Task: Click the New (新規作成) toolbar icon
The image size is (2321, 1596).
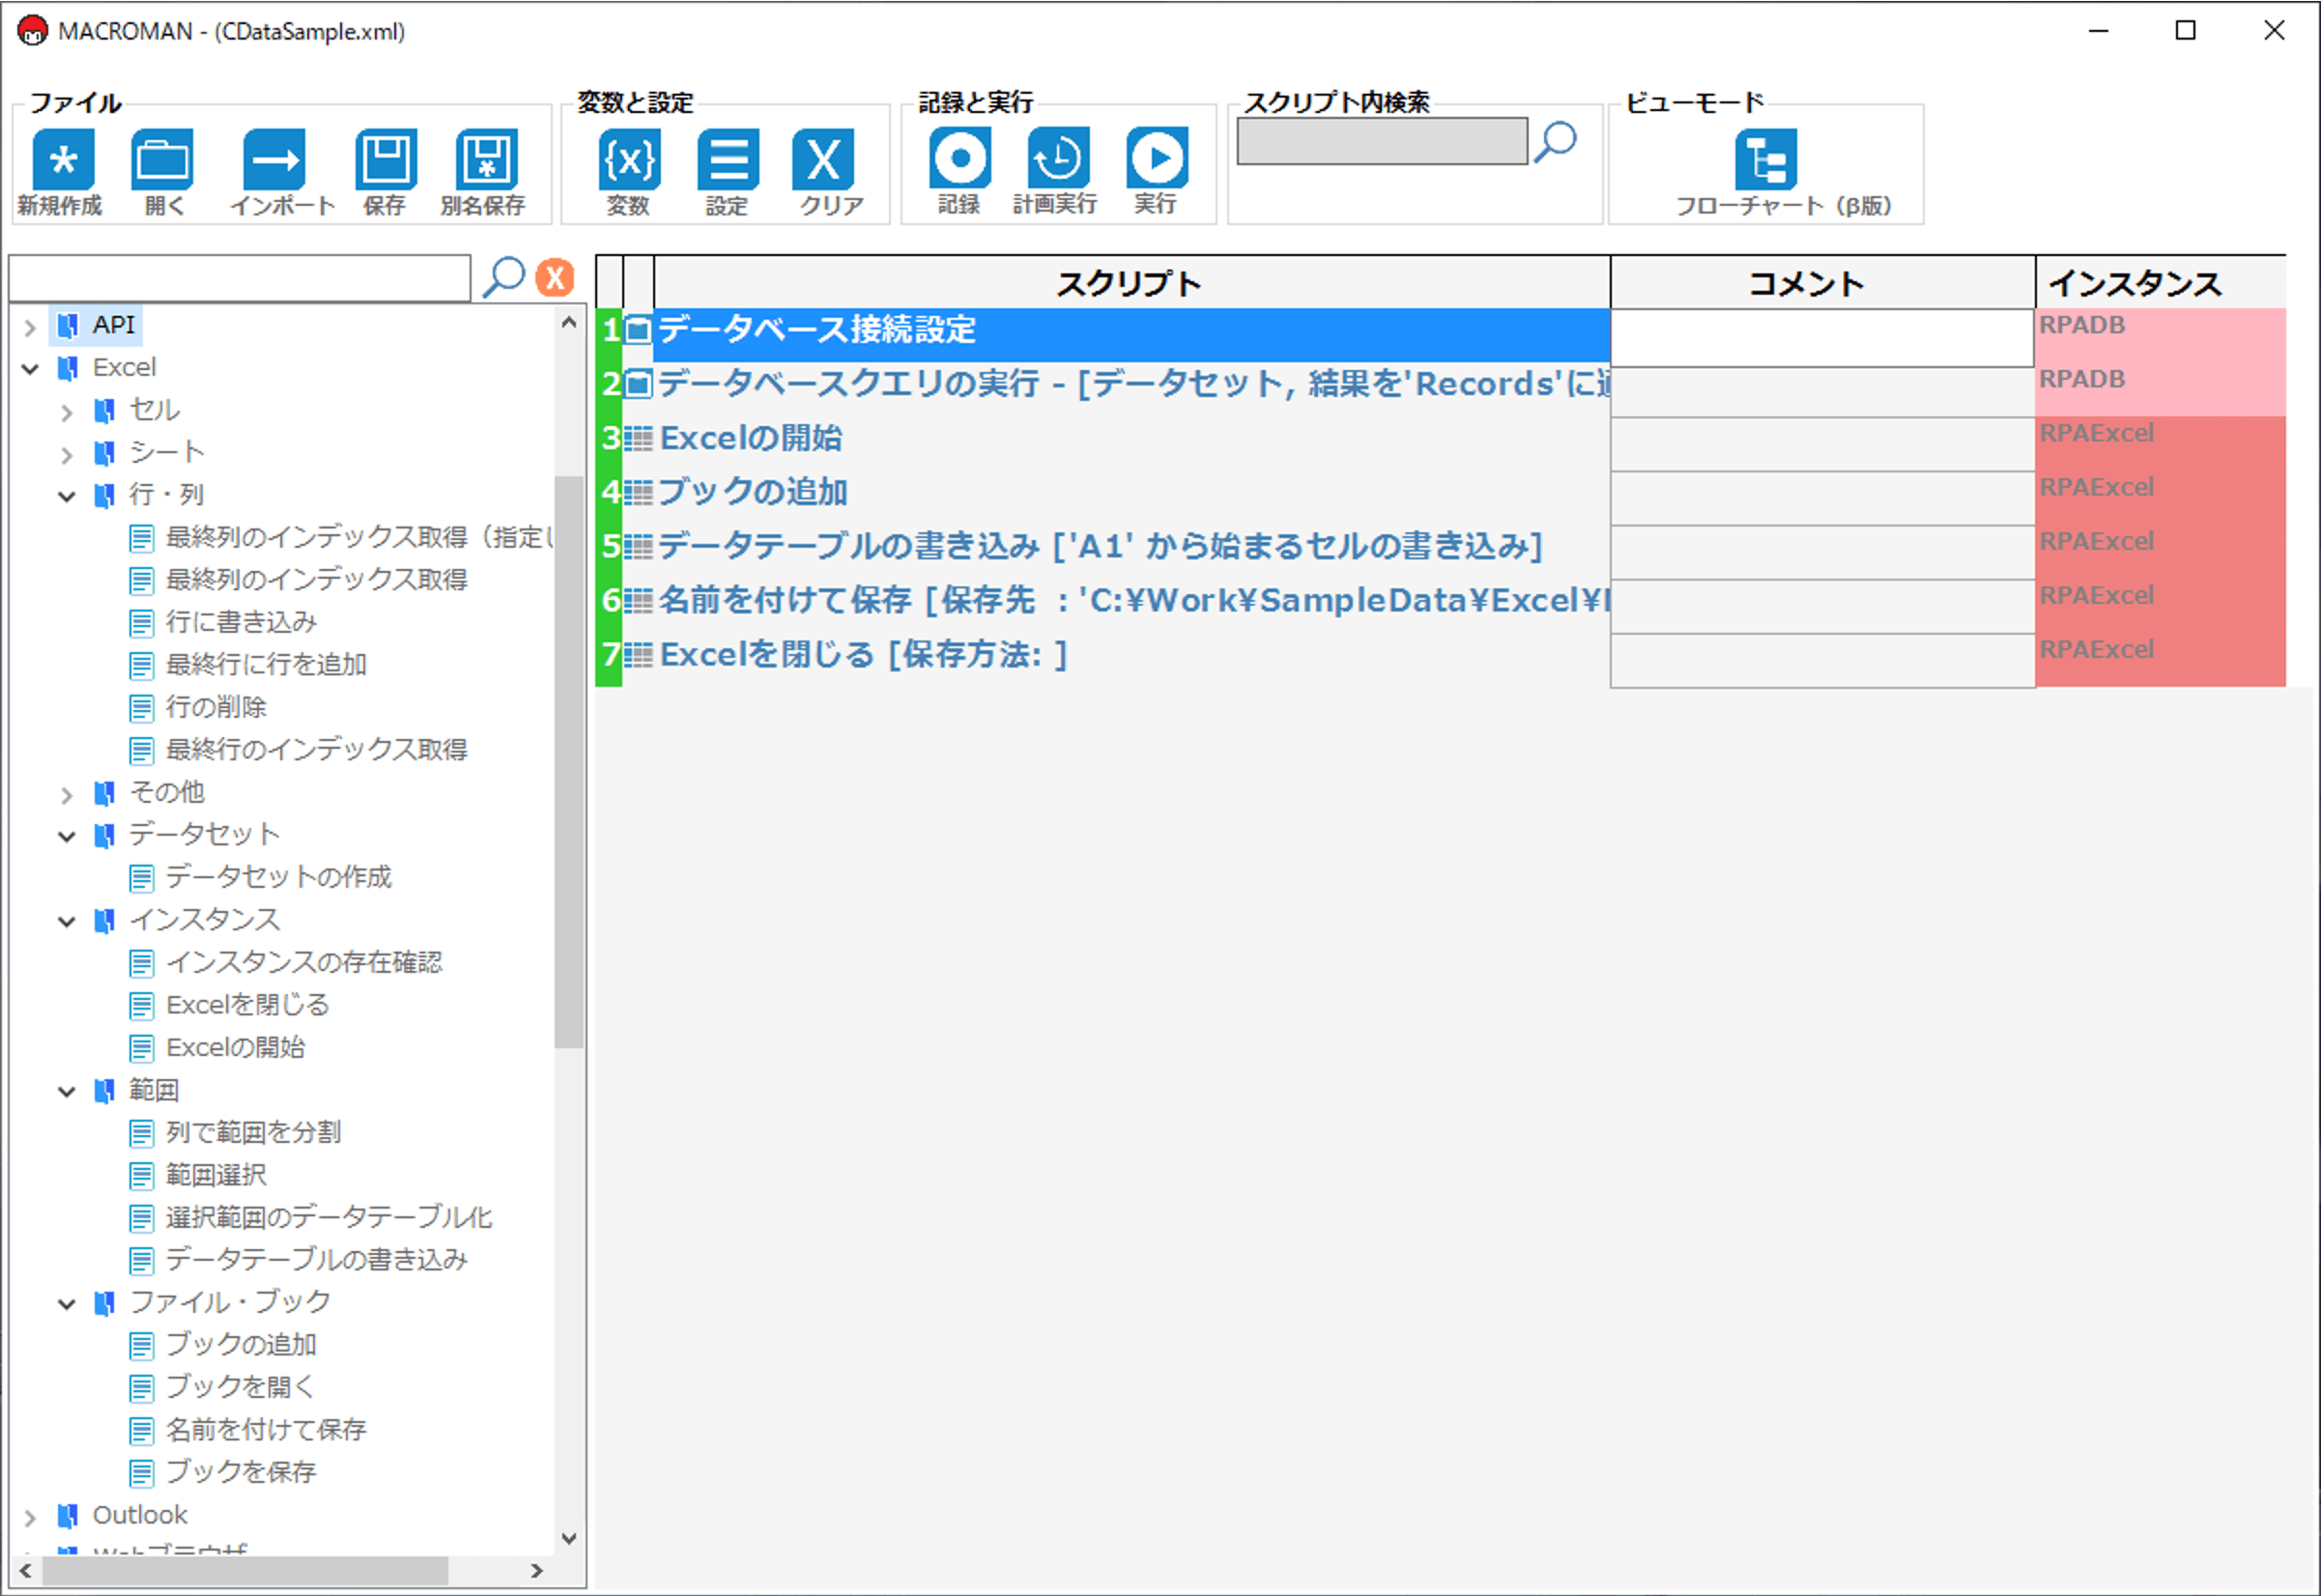Action: [x=63, y=159]
